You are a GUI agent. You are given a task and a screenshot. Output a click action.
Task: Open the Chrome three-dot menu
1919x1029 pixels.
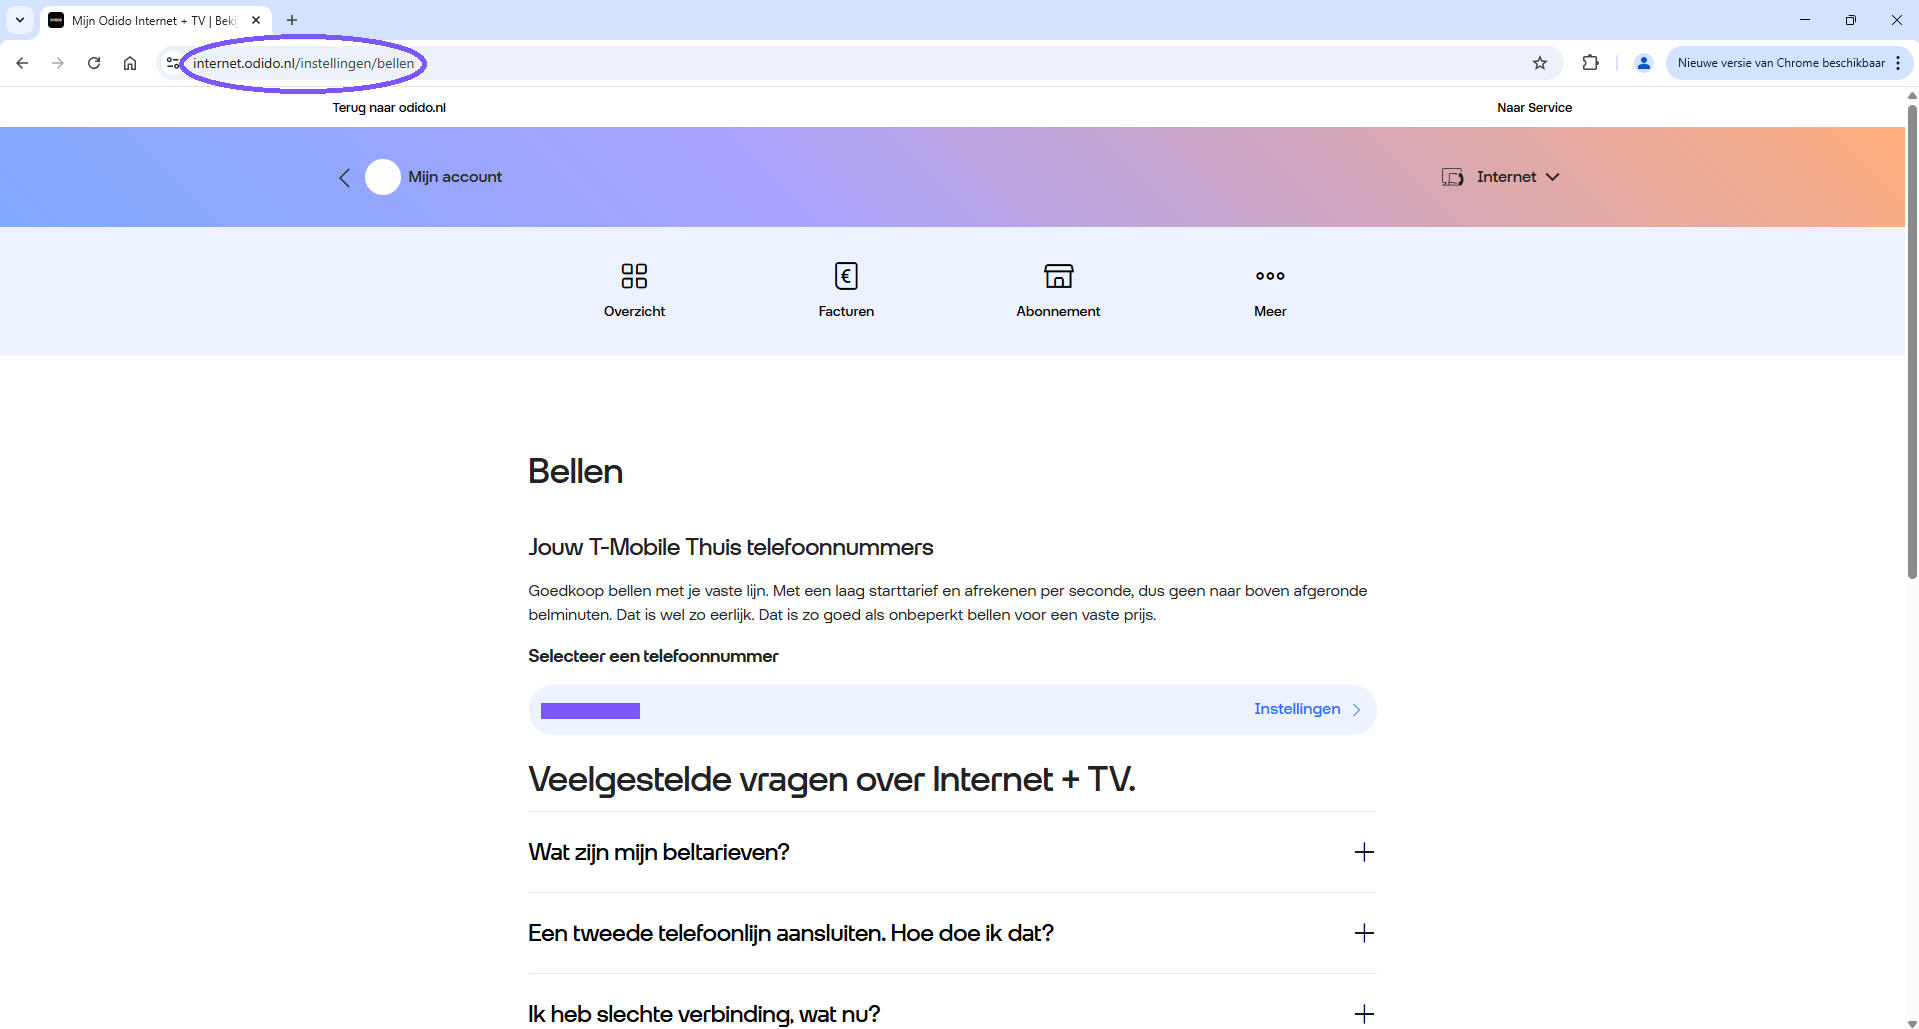pos(1898,63)
